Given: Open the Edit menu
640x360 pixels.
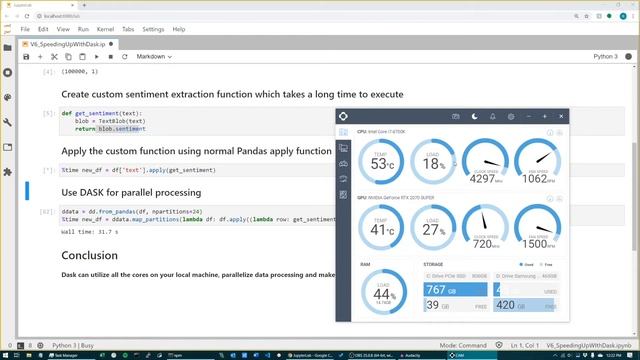Looking at the screenshot, I should pyautogui.click(x=43, y=29).
